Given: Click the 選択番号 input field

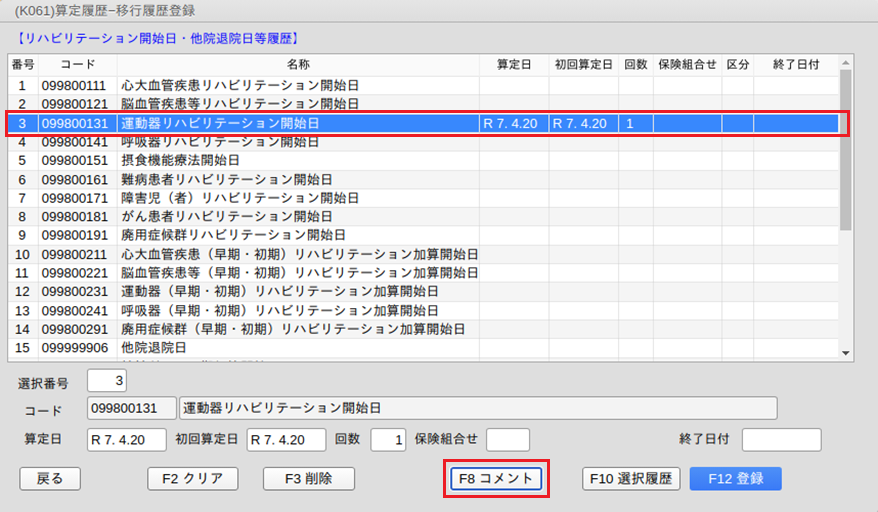Looking at the screenshot, I should click(x=106, y=381).
